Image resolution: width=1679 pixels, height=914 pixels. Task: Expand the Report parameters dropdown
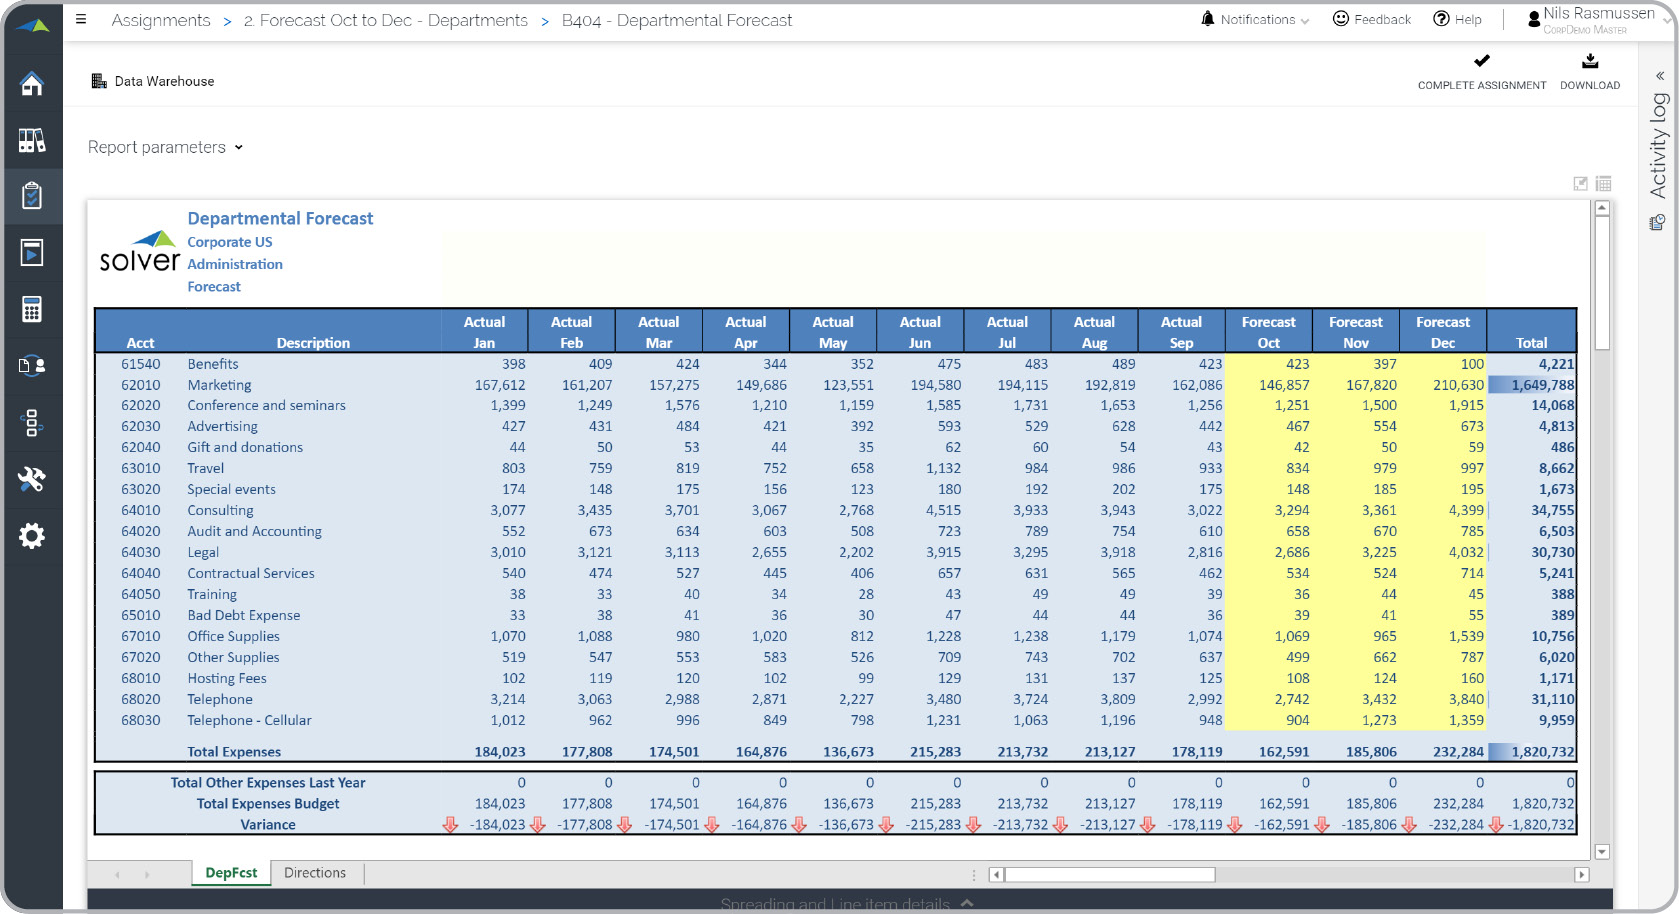(x=238, y=147)
